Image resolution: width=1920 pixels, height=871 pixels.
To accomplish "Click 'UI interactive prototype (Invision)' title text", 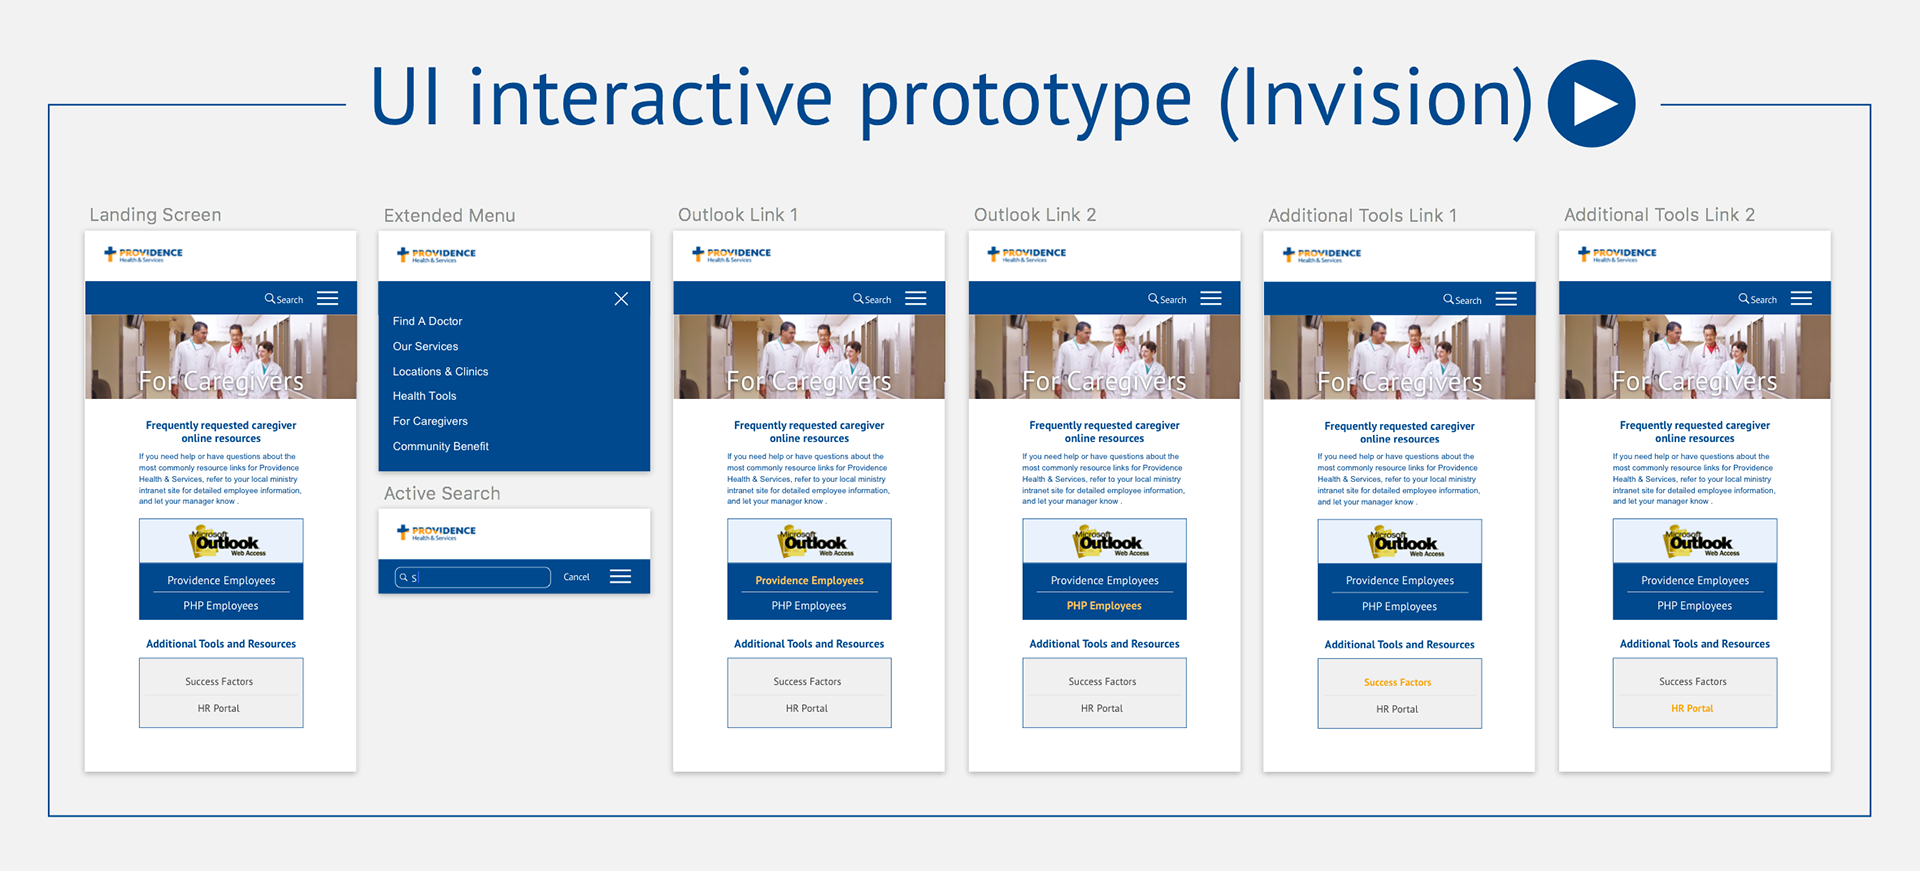I will [x=951, y=100].
